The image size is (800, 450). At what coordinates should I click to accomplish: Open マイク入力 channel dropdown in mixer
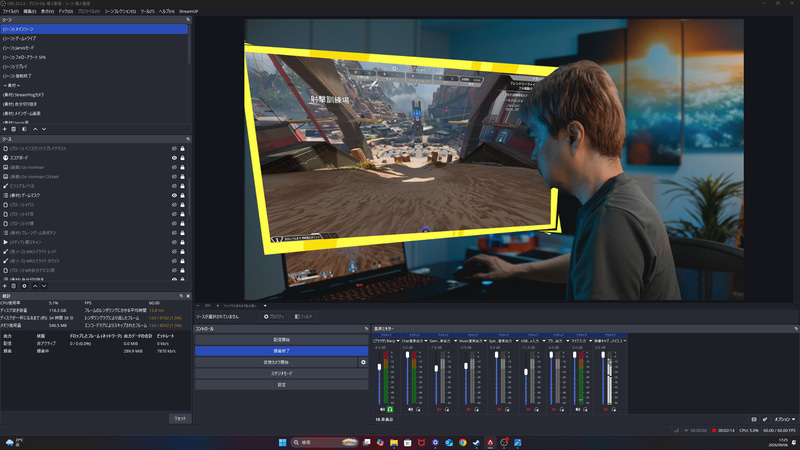coord(590,341)
